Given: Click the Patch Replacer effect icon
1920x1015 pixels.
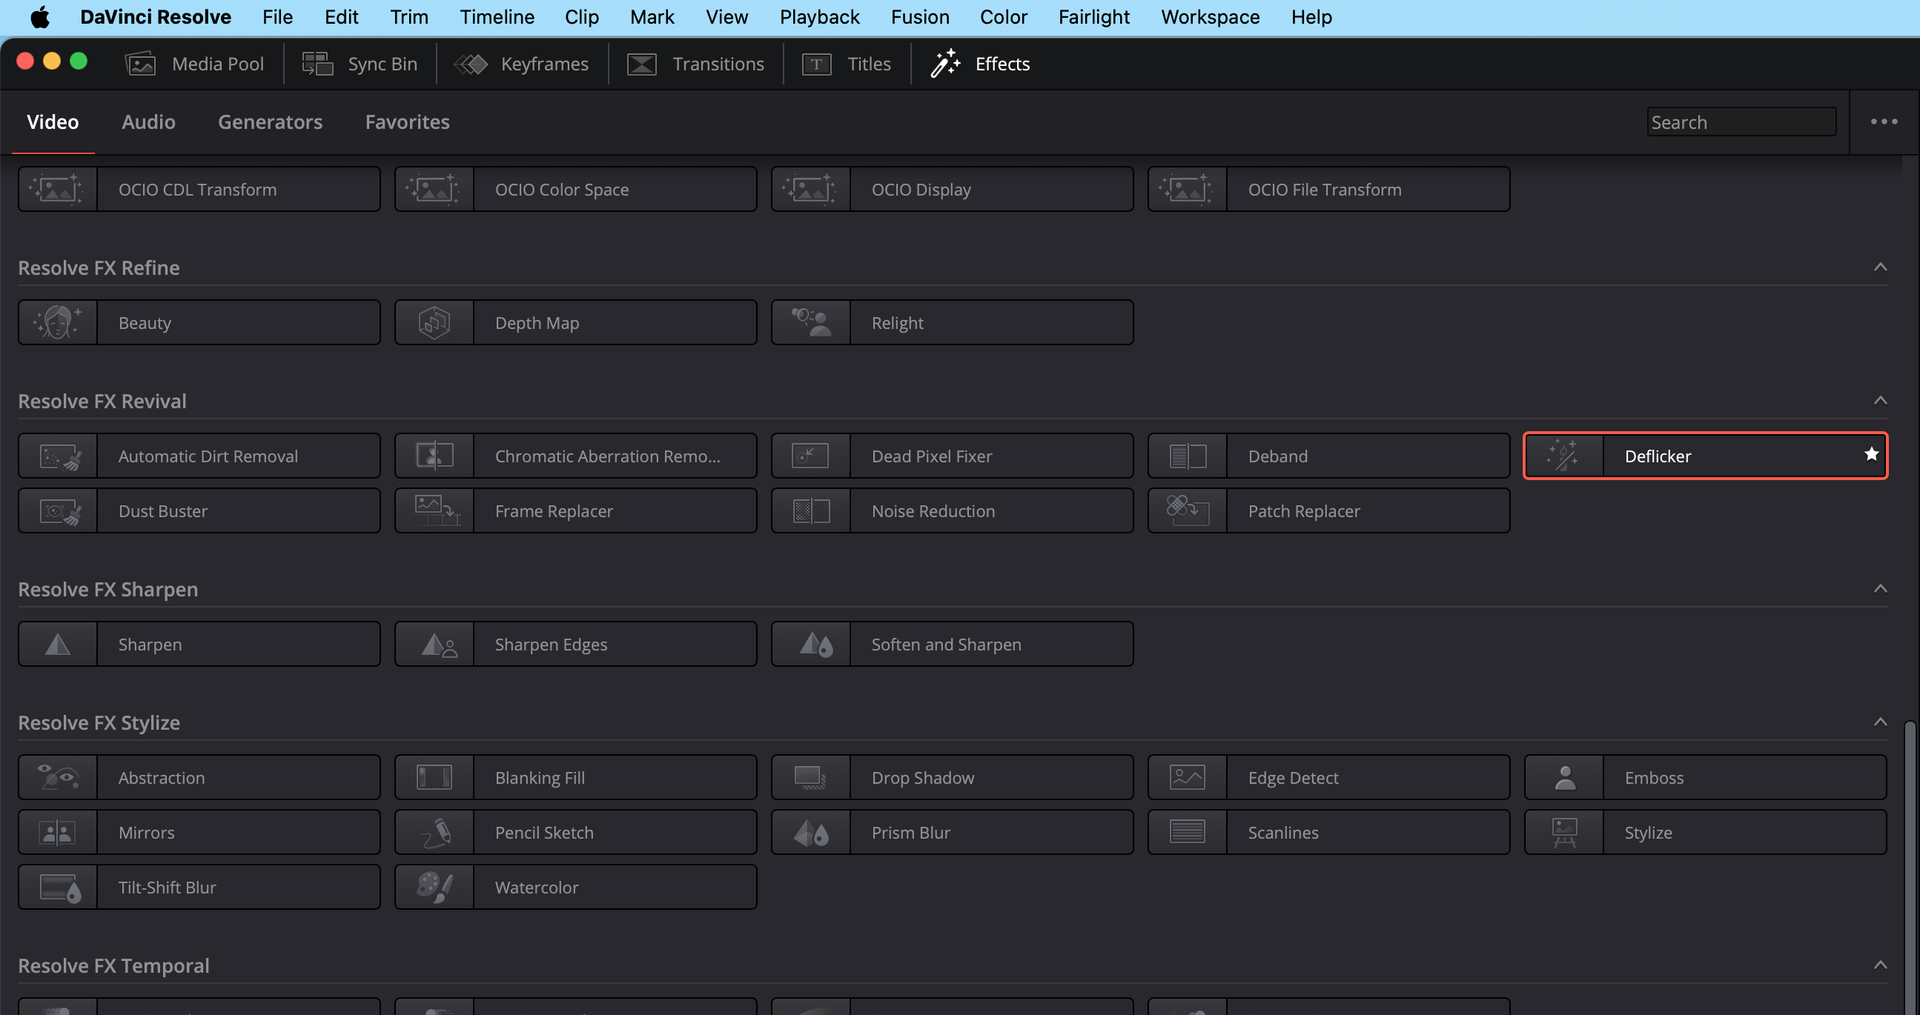Looking at the screenshot, I should coord(1187,511).
